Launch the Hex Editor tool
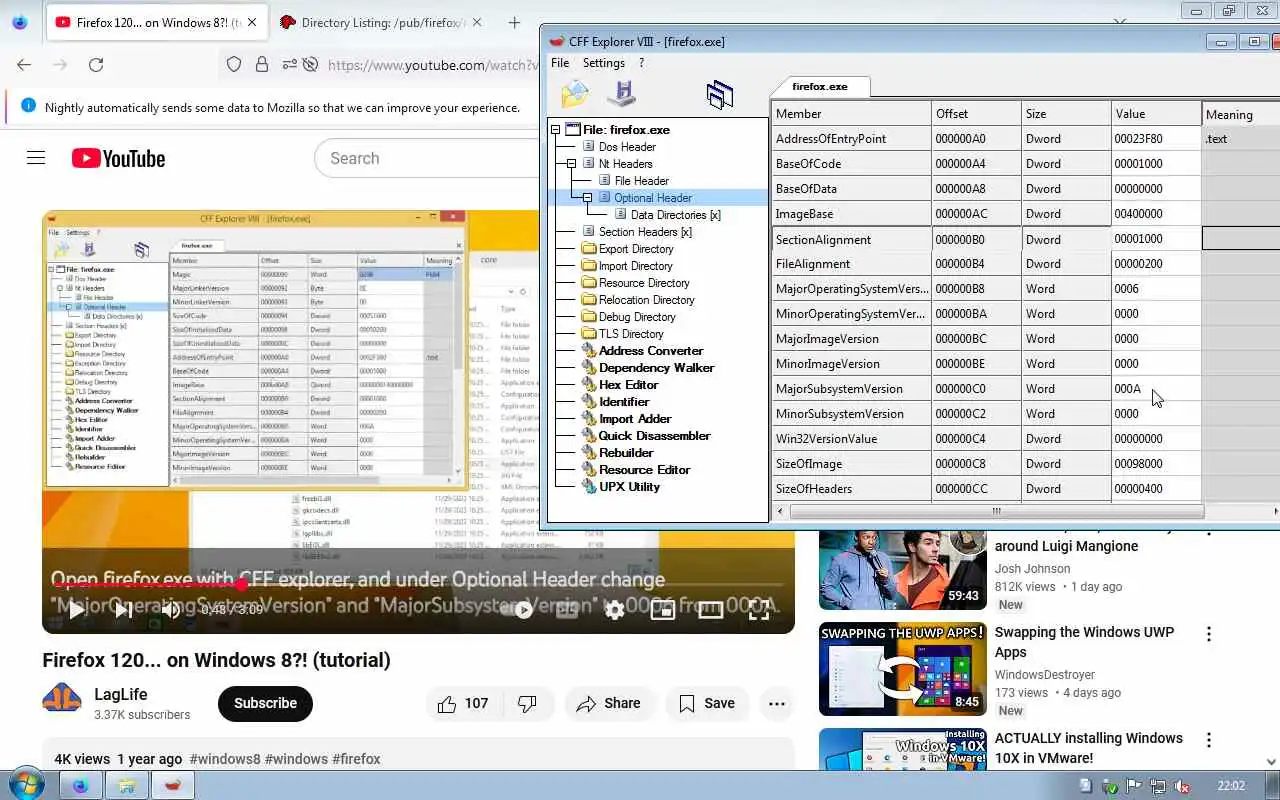This screenshot has height=800, width=1280. tap(629, 385)
